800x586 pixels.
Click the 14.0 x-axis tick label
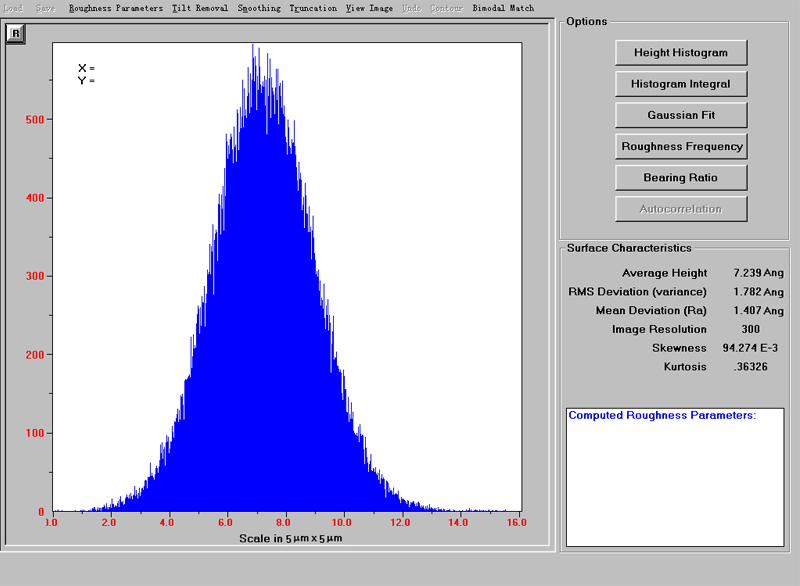pyautogui.click(x=458, y=522)
